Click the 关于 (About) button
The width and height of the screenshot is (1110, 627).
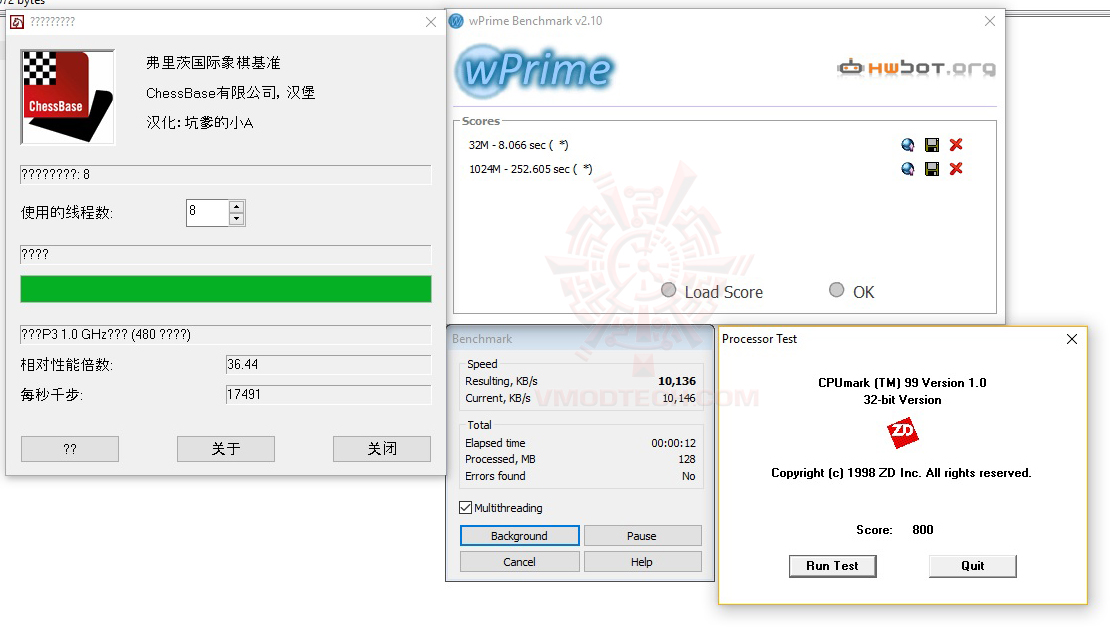coord(226,449)
